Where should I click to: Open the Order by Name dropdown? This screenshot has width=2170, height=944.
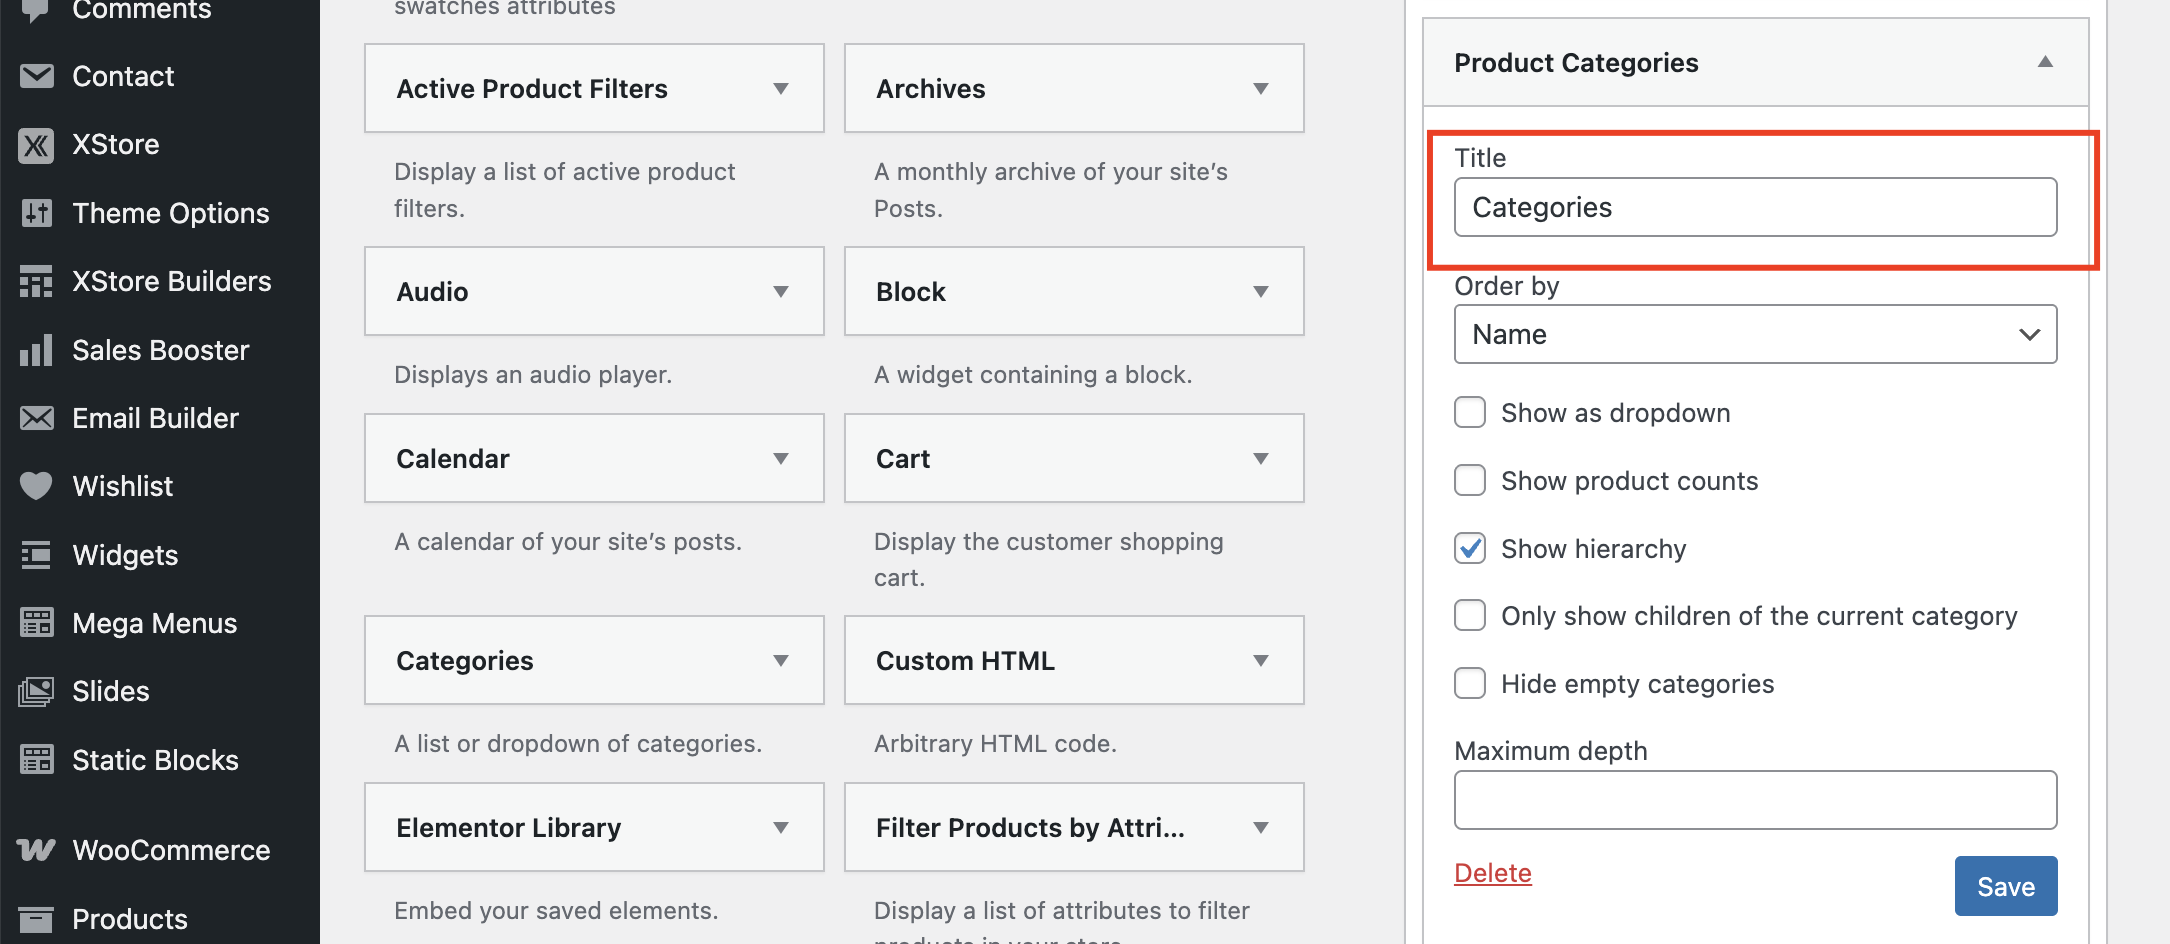[x=1755, y=334]
